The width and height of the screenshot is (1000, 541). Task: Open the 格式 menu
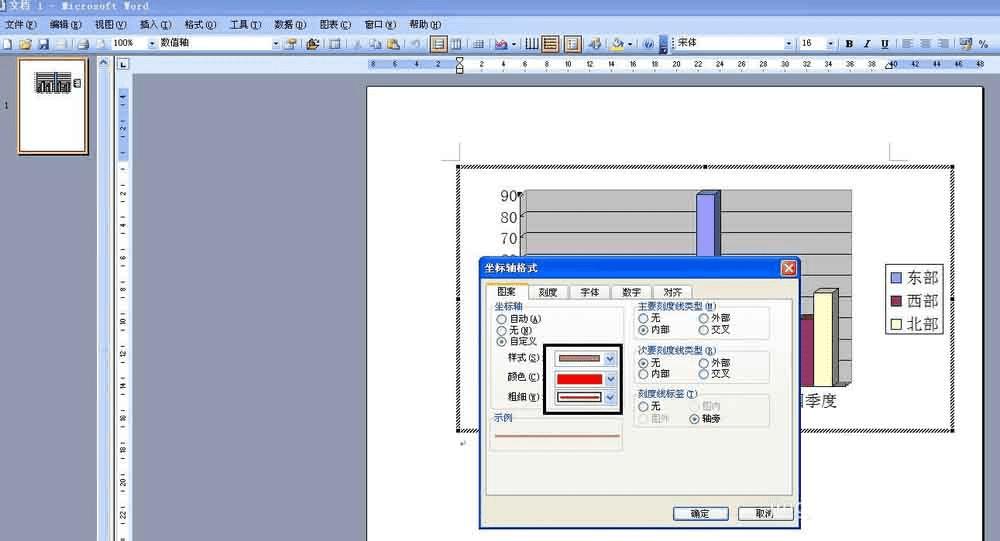[x=200, y=24]
